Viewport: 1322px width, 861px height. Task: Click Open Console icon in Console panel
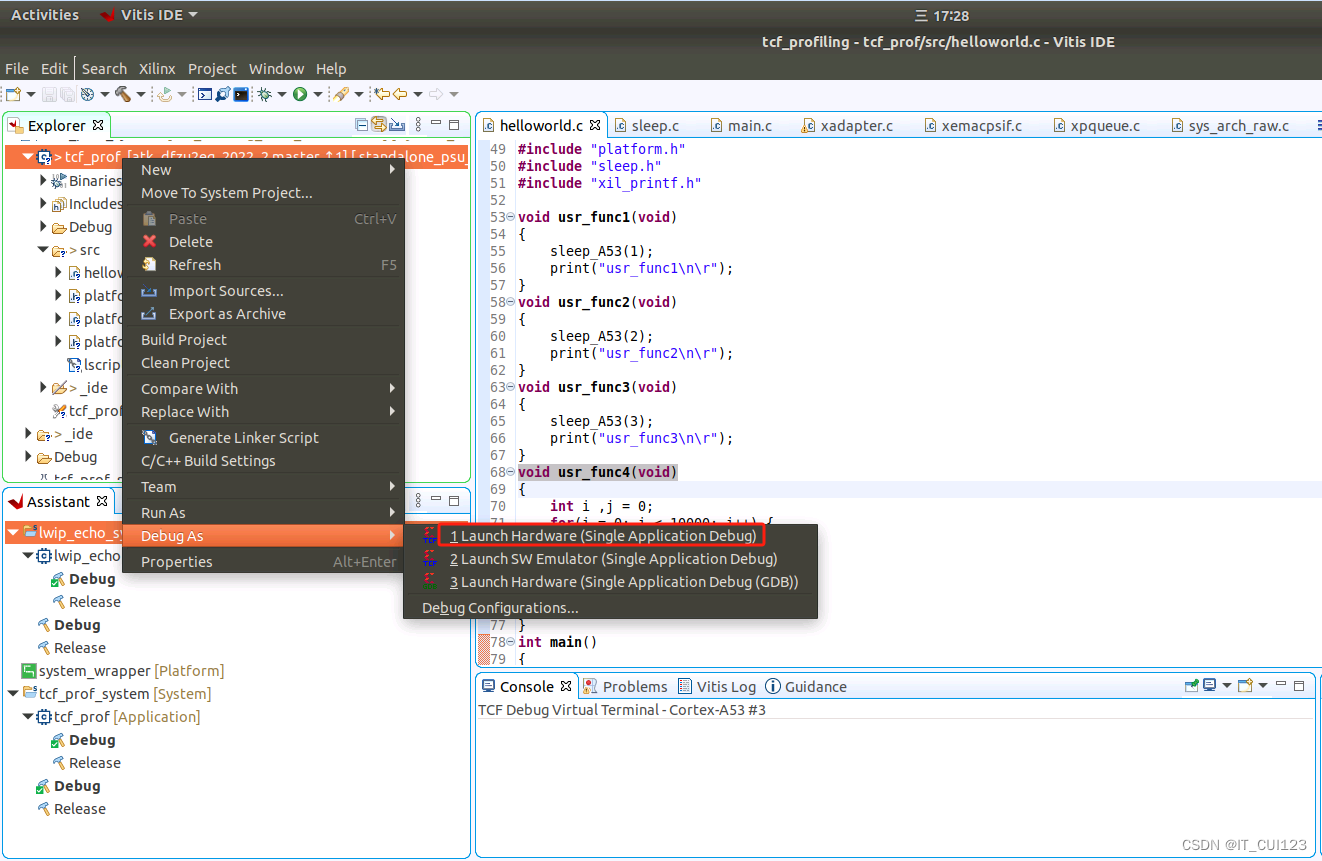coord(1245,686)
